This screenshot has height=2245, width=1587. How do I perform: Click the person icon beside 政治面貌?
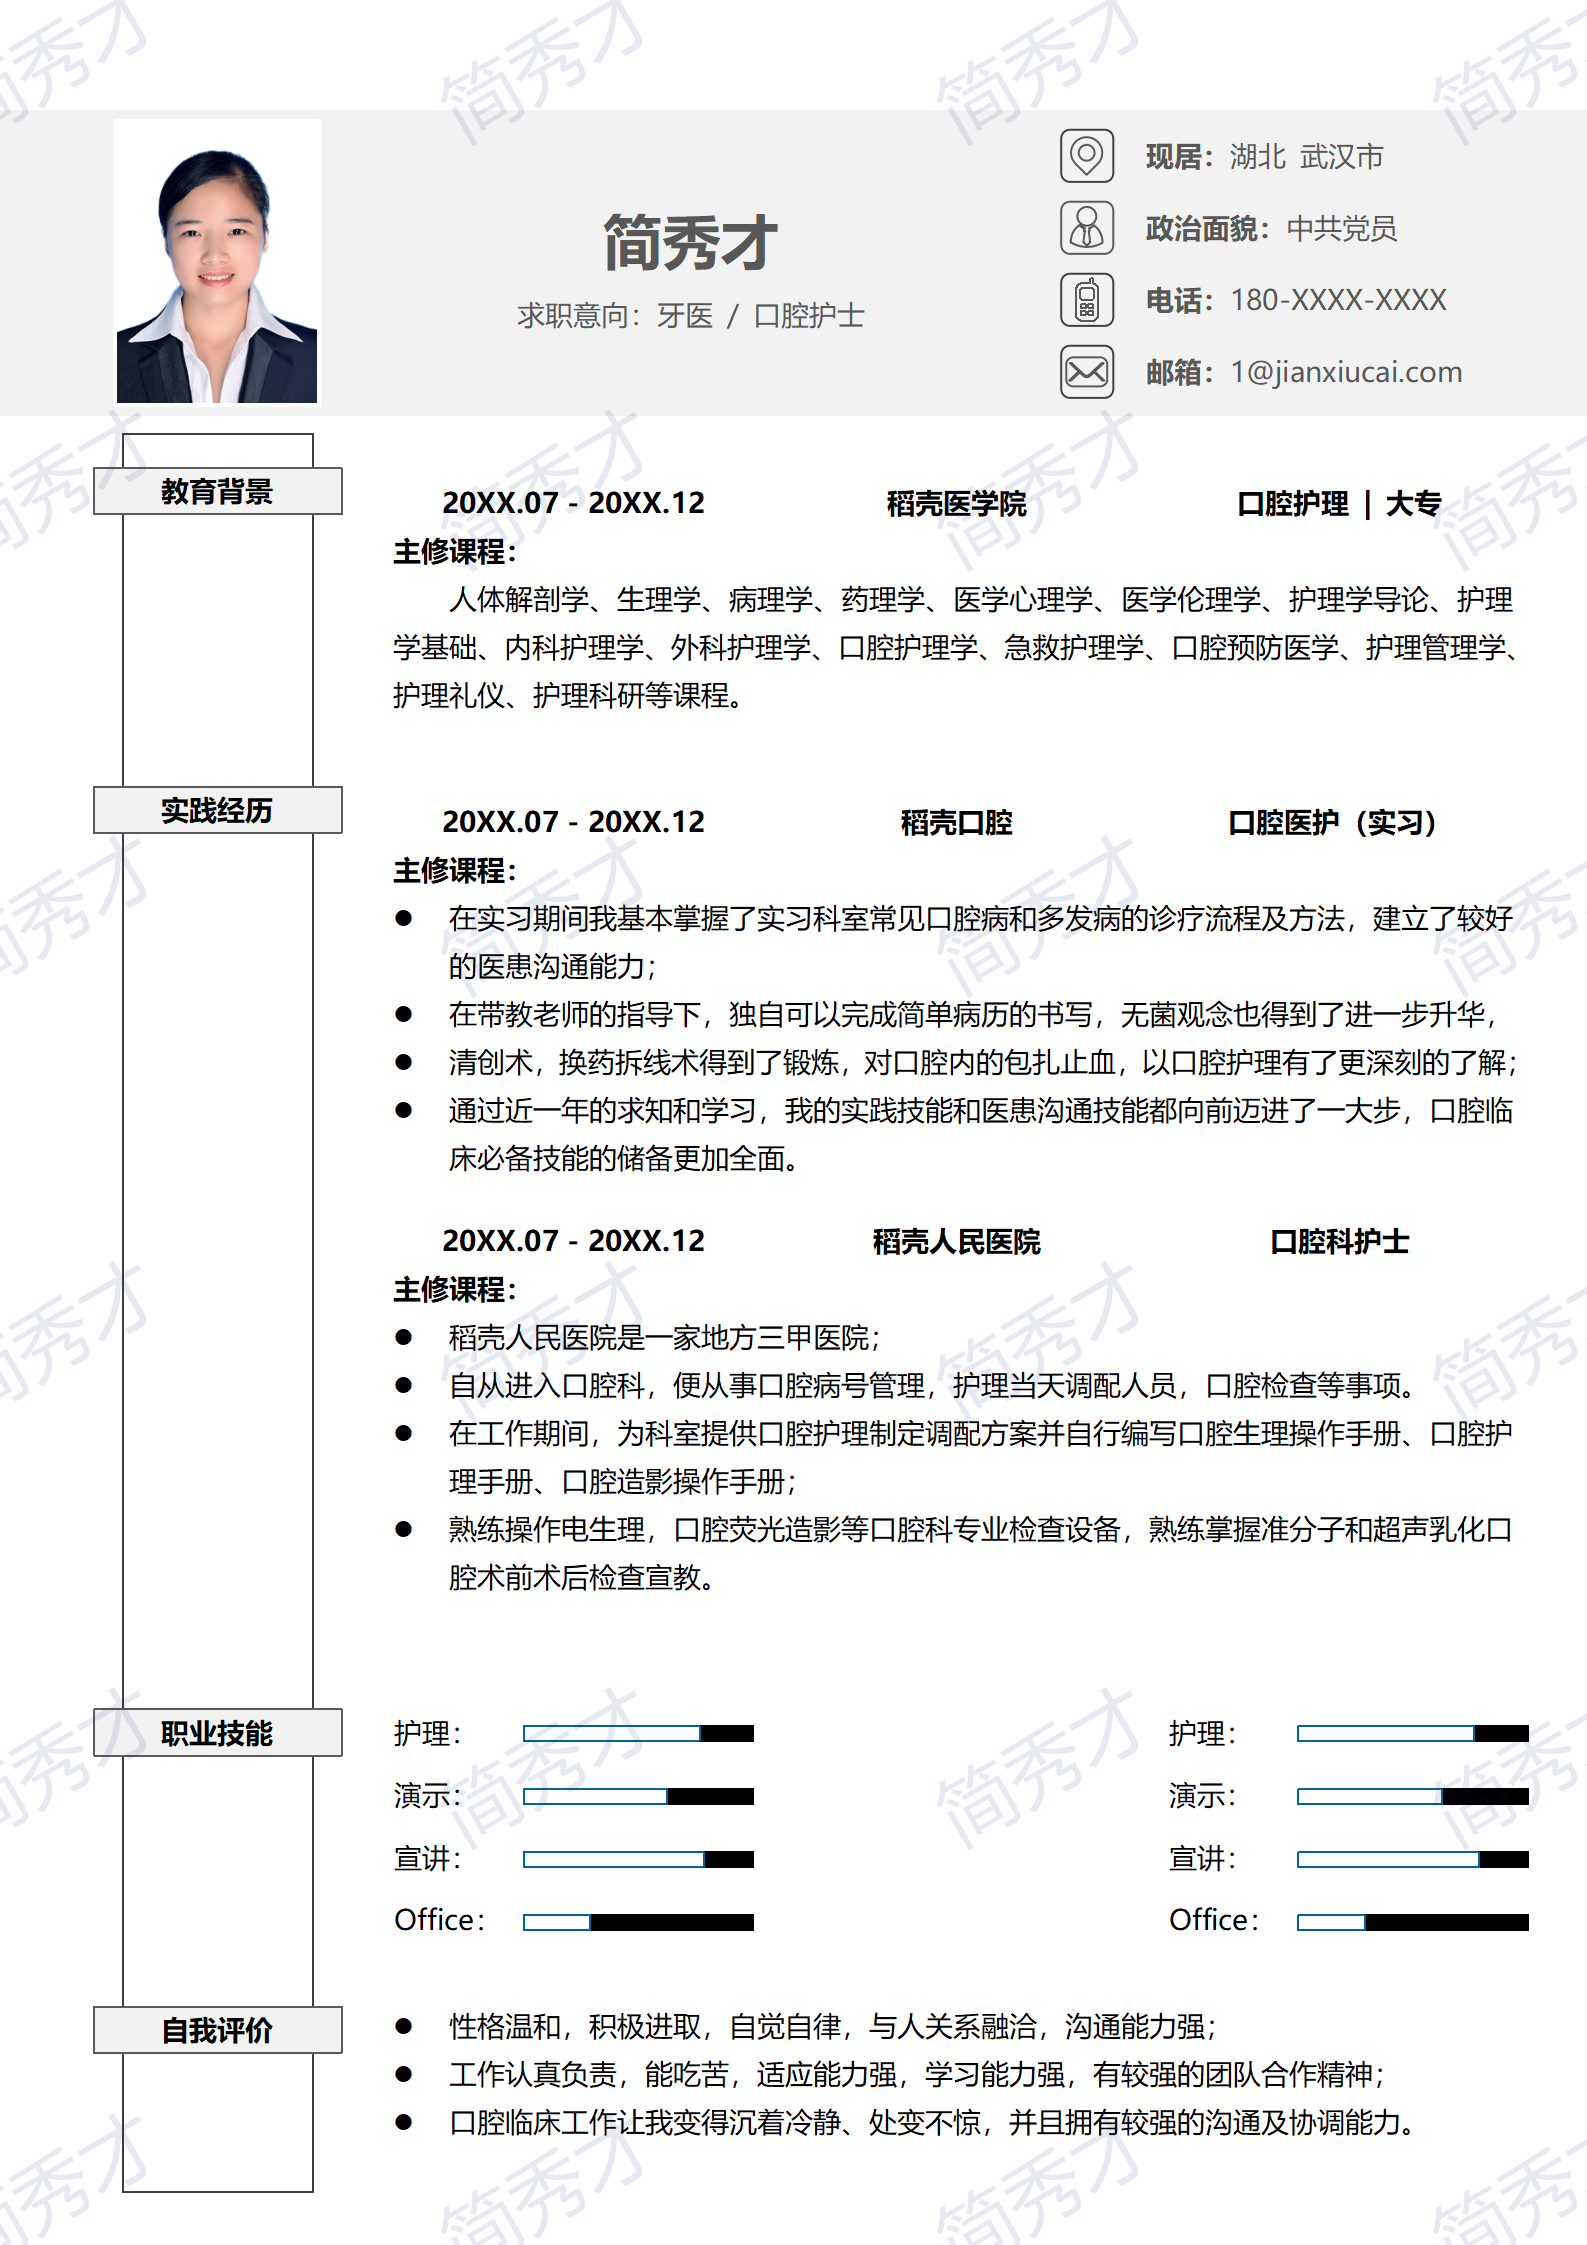coord(1087,228)
